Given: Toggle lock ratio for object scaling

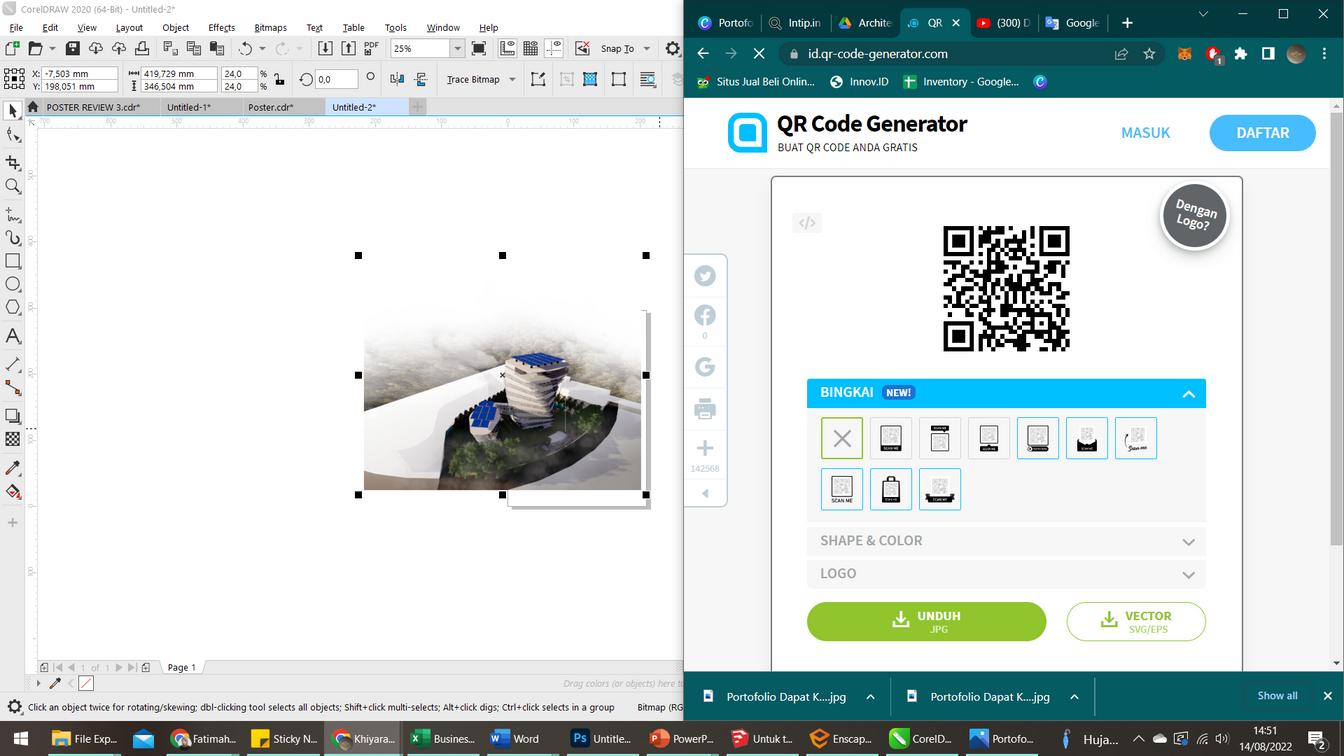Looking at the screenshot, I should [279, 79].
